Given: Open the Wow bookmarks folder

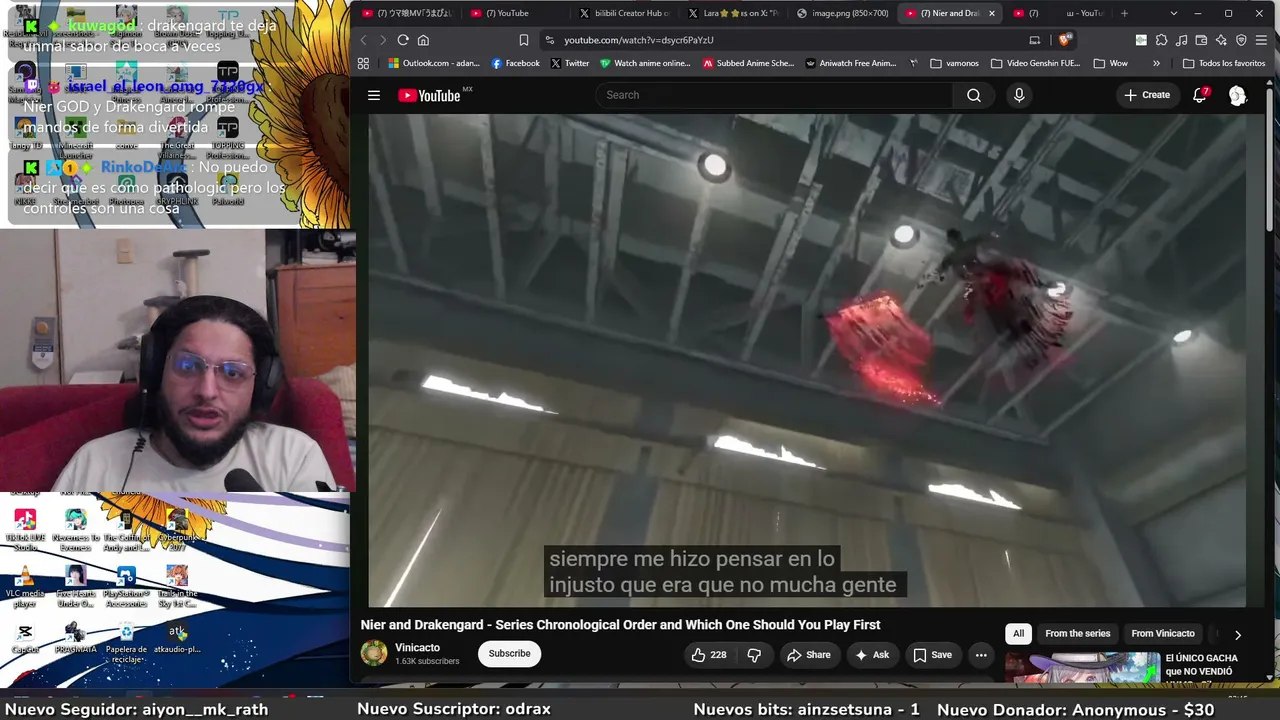Looking at the screenshot, I should 1111,63.
